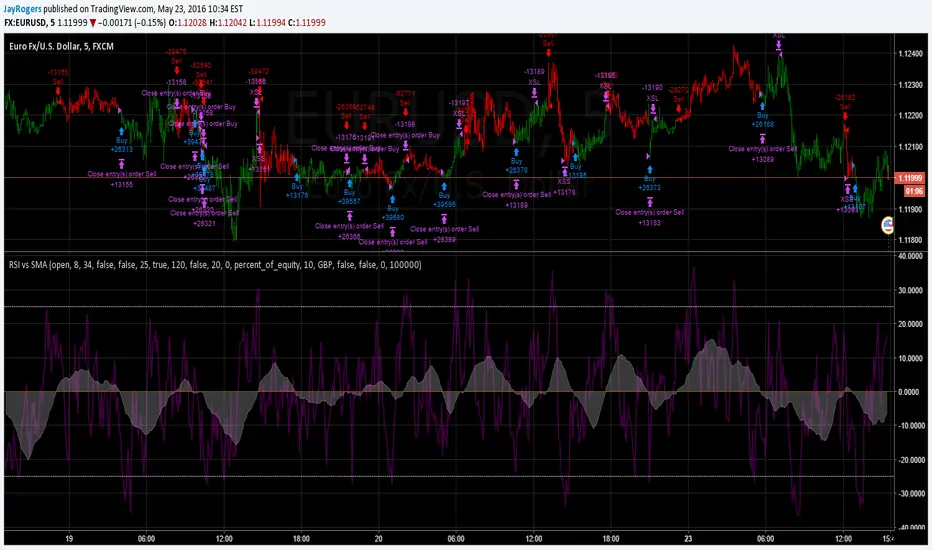932x550 pixels.
Task: Click the 1.11900 price axis label
Action: (910, 209)
